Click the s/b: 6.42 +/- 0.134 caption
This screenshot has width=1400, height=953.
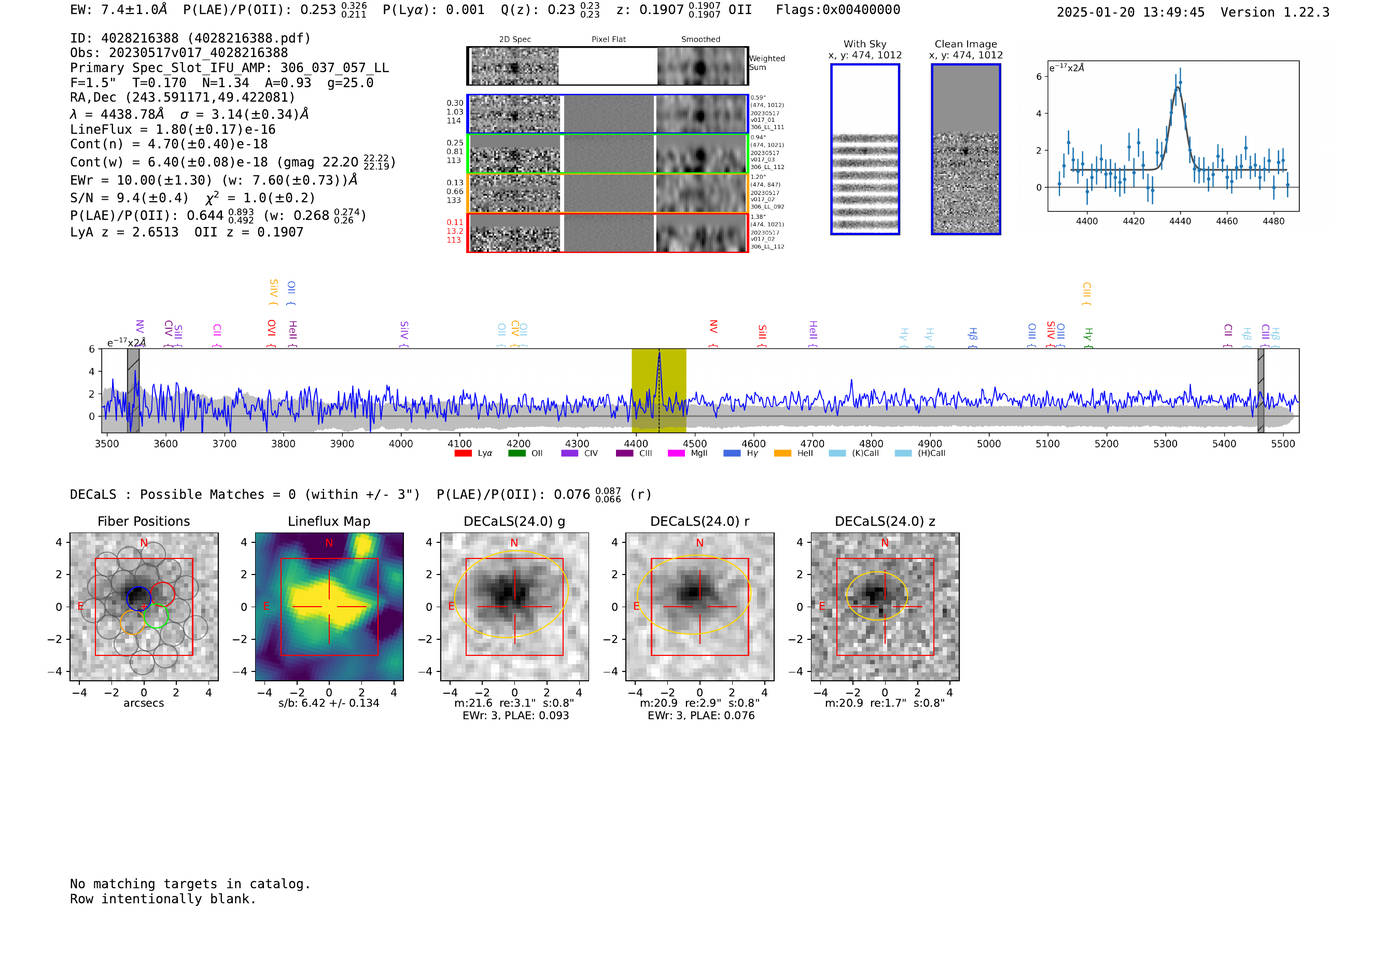(329, 703)
